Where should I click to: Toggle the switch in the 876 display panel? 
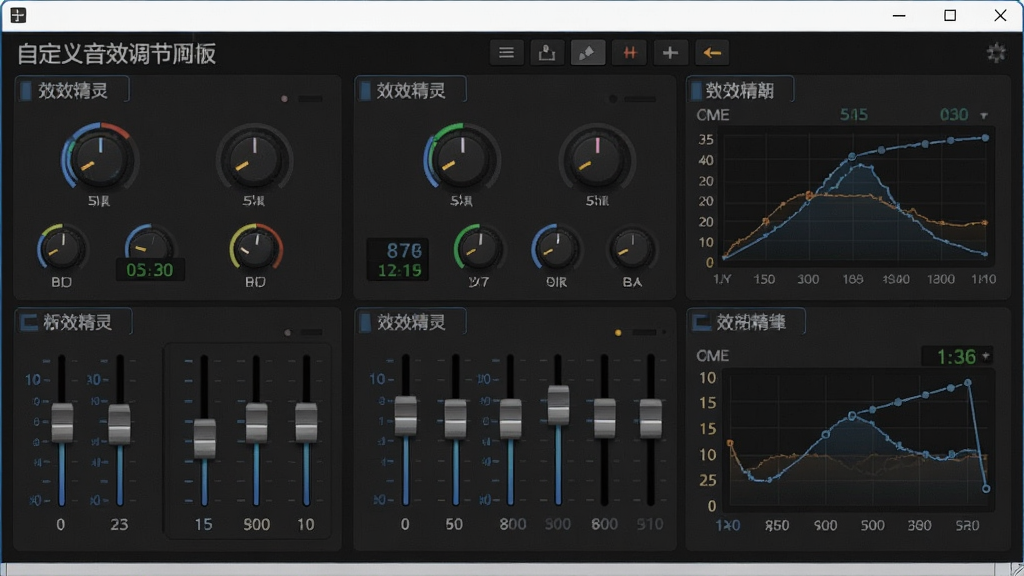639,99
